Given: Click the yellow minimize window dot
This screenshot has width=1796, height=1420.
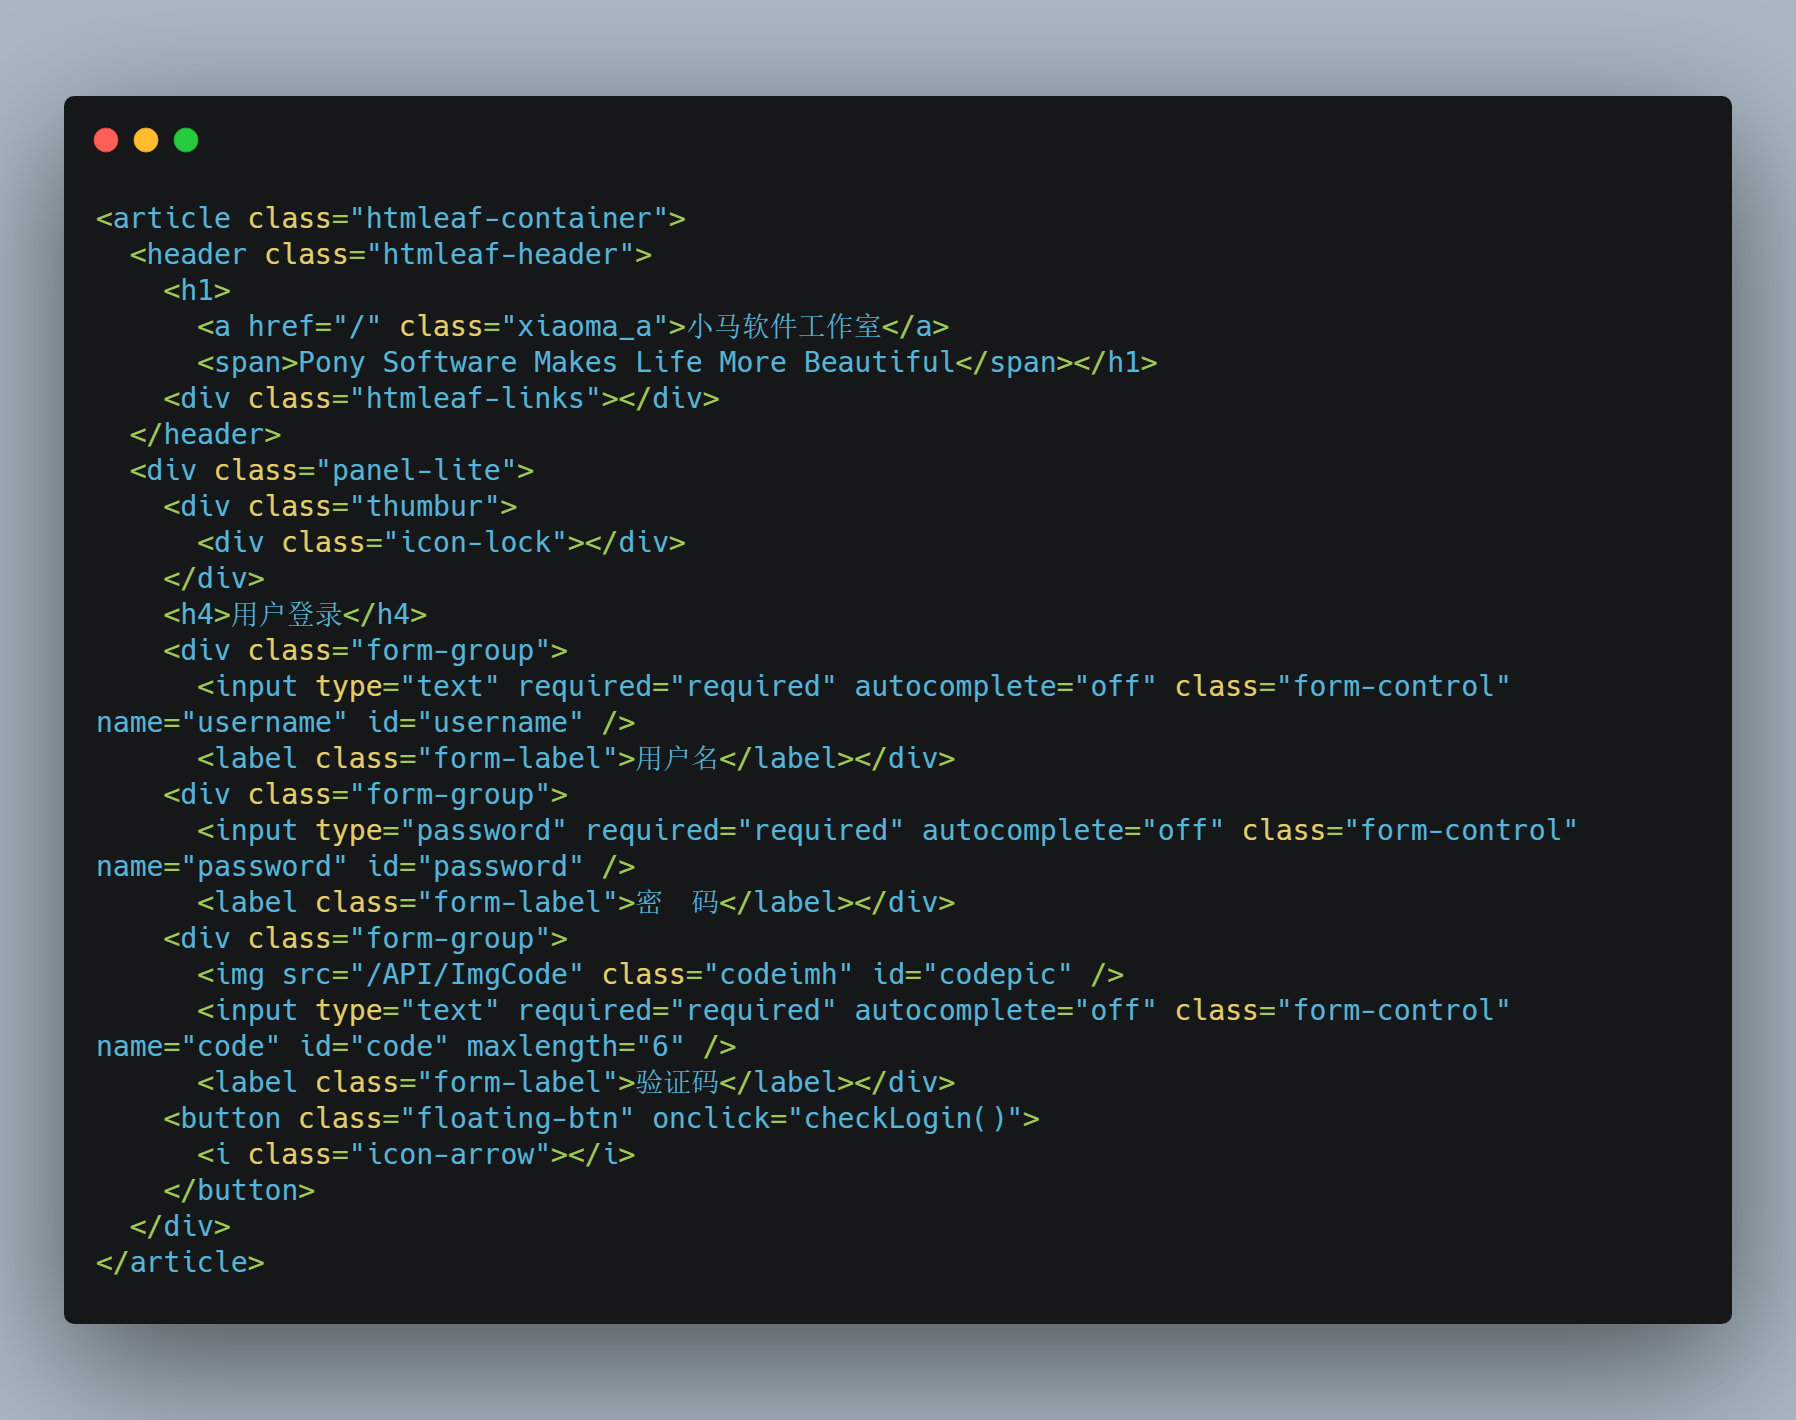Looking at the screenshot, I should coord(146,140).
